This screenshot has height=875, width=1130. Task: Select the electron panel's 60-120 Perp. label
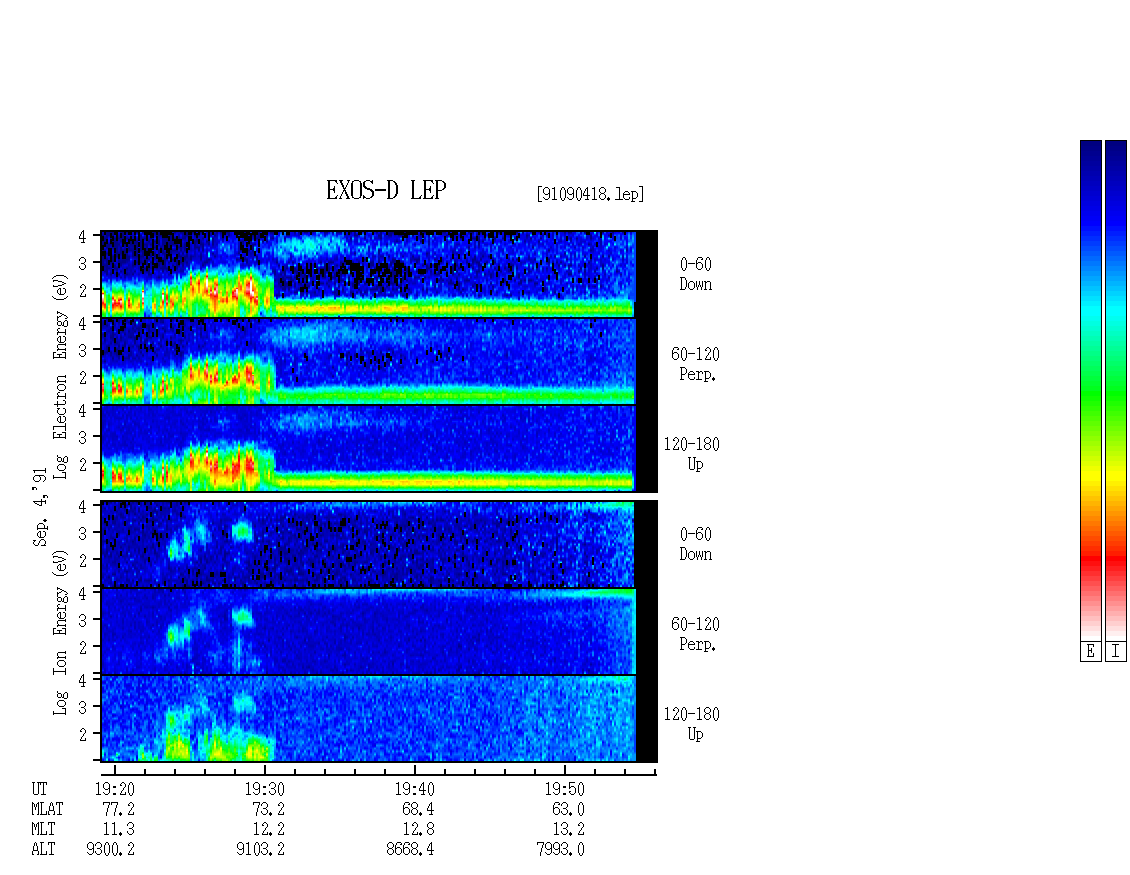point(695,364)
